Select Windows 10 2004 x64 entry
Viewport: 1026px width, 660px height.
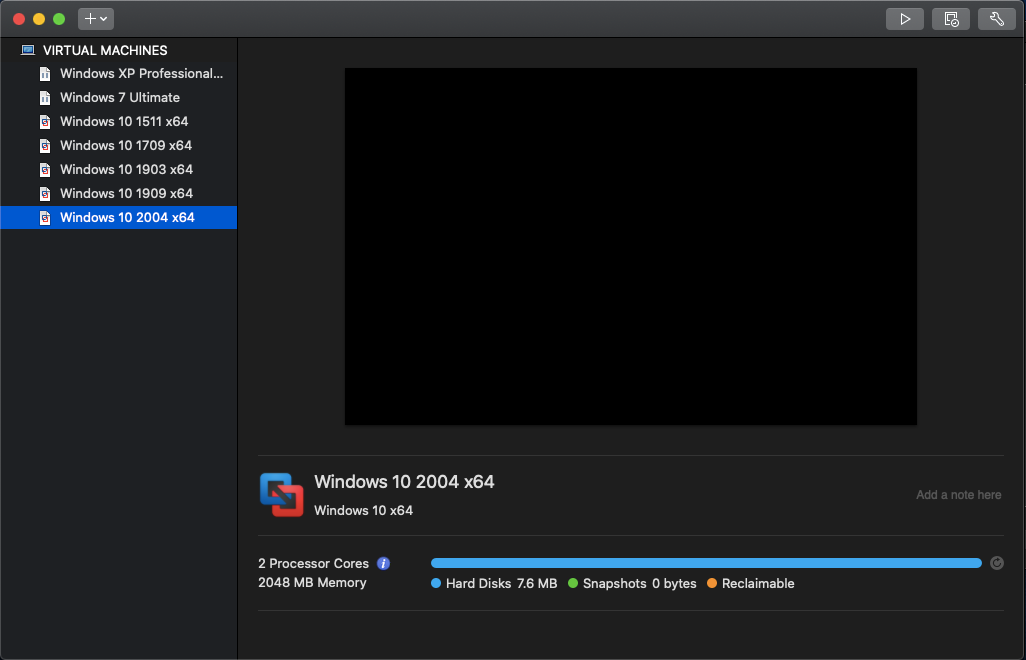coord(118,217)
